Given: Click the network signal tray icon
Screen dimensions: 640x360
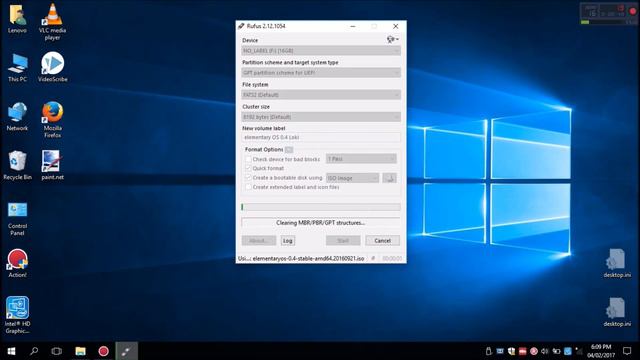Looking at the screenshot, I should click(x=579, y=351).
